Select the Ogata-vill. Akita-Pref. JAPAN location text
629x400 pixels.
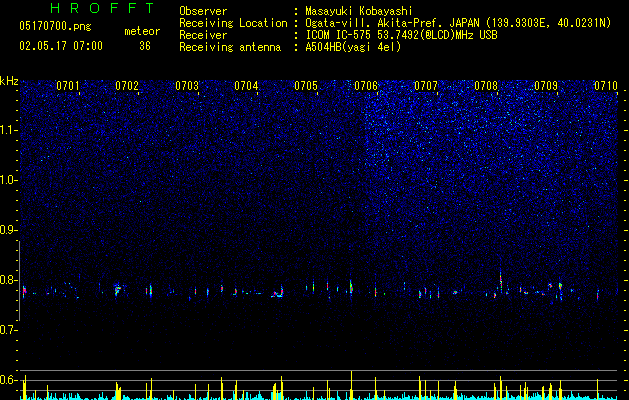(x=458, y=23)
